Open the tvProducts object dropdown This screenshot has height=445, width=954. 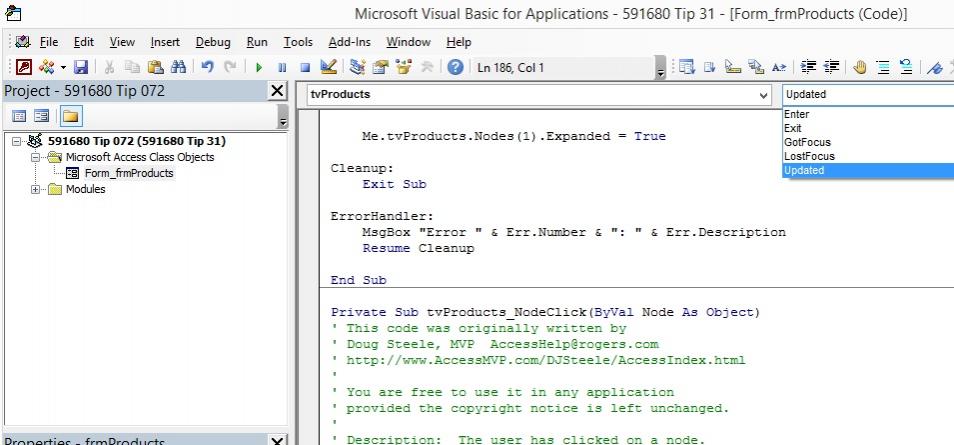click(763, 95)
